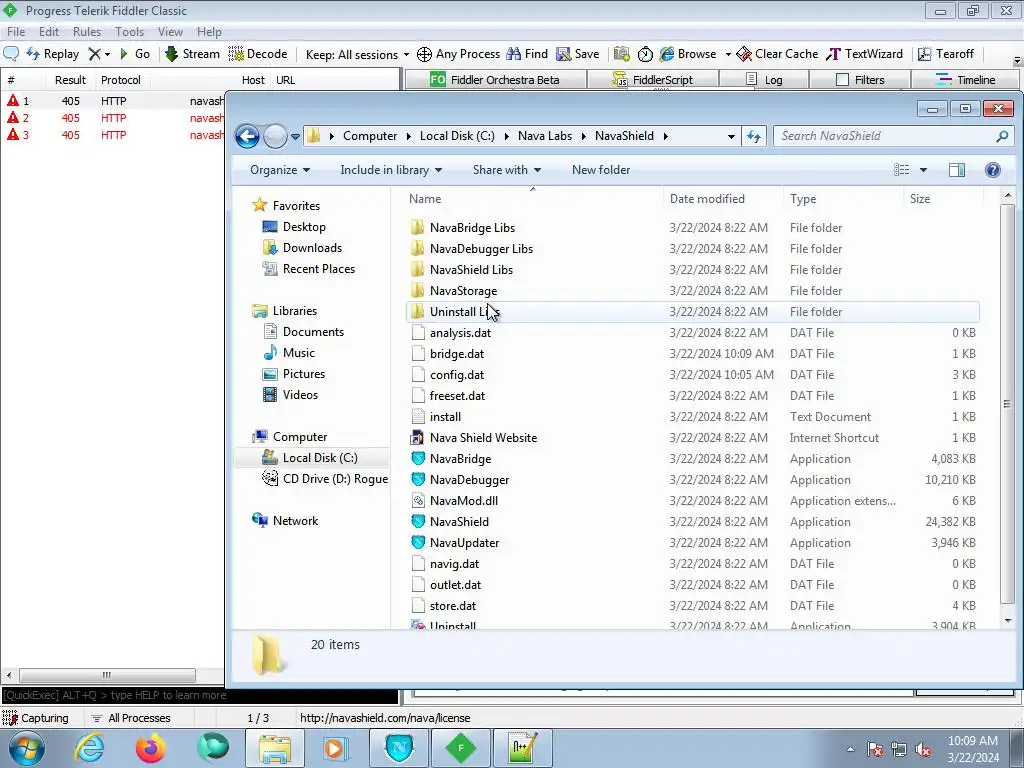
Task: Click Find in Fiddler toolbar
Action: point(527,54)
